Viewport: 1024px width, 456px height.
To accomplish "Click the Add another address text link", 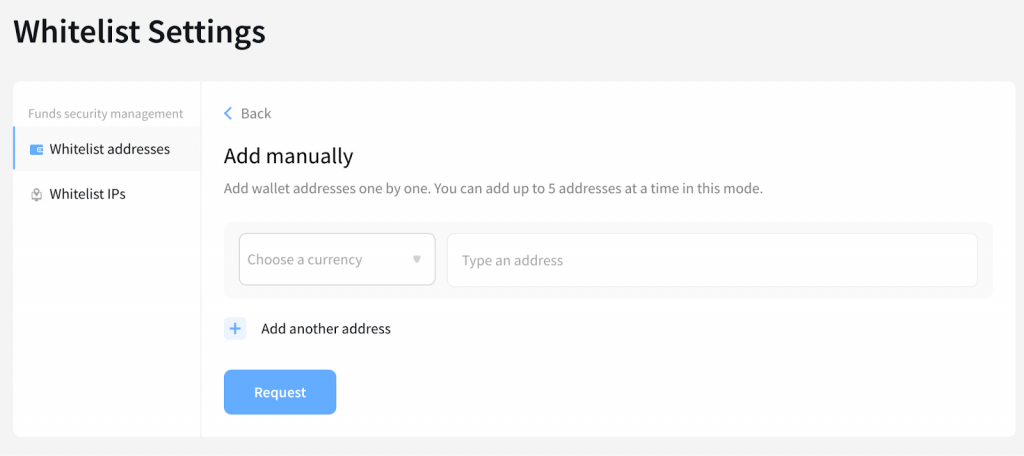I will coord(326,329).
